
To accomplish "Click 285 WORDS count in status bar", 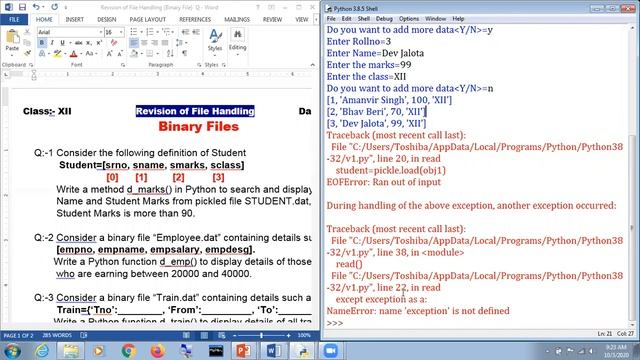I will [x=57, y=336].
